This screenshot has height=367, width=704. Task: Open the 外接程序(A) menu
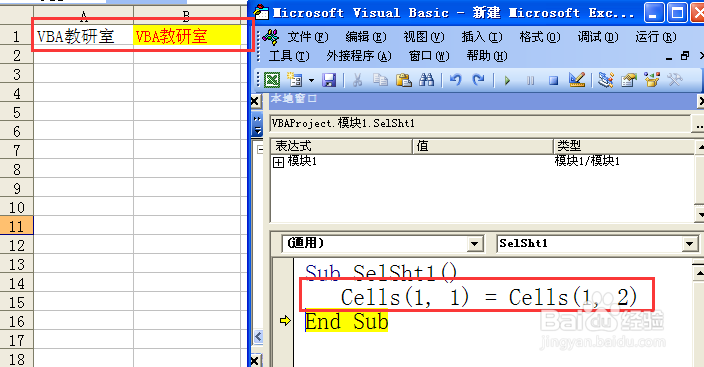pyautogui.click(x=359, y=56)
